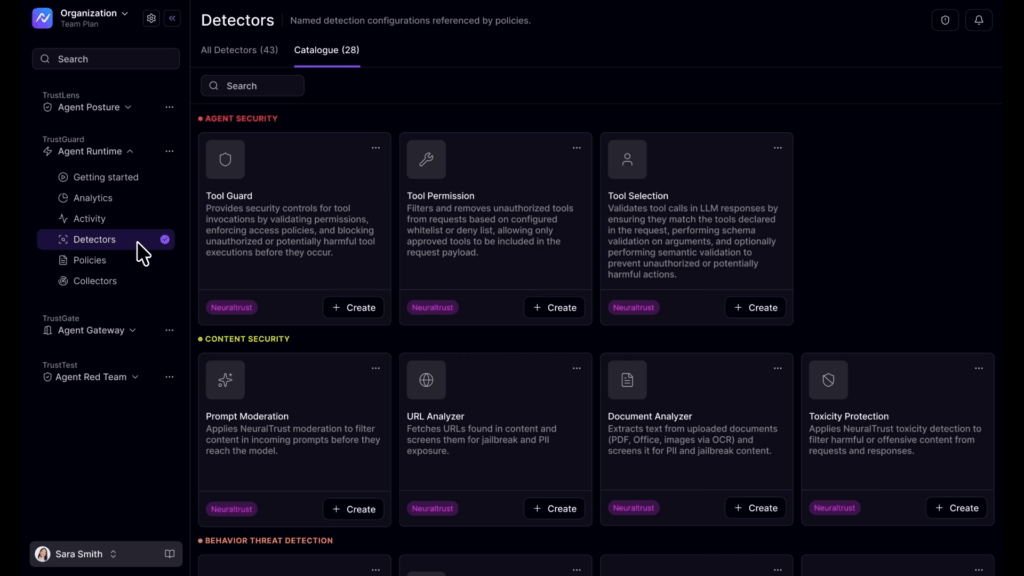Open Policies in sidebar
The height and width of the screenshot is (576, 1024).
point(89,260)
